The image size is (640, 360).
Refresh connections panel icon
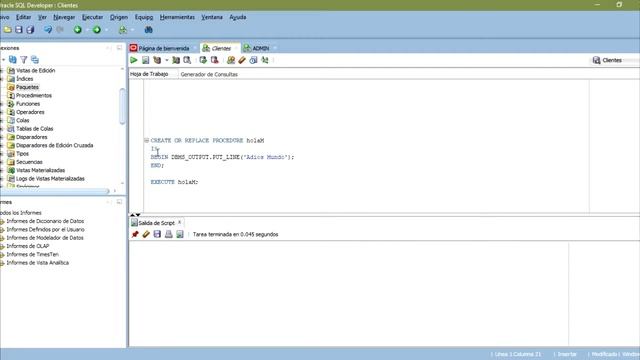tap(13, 60)
